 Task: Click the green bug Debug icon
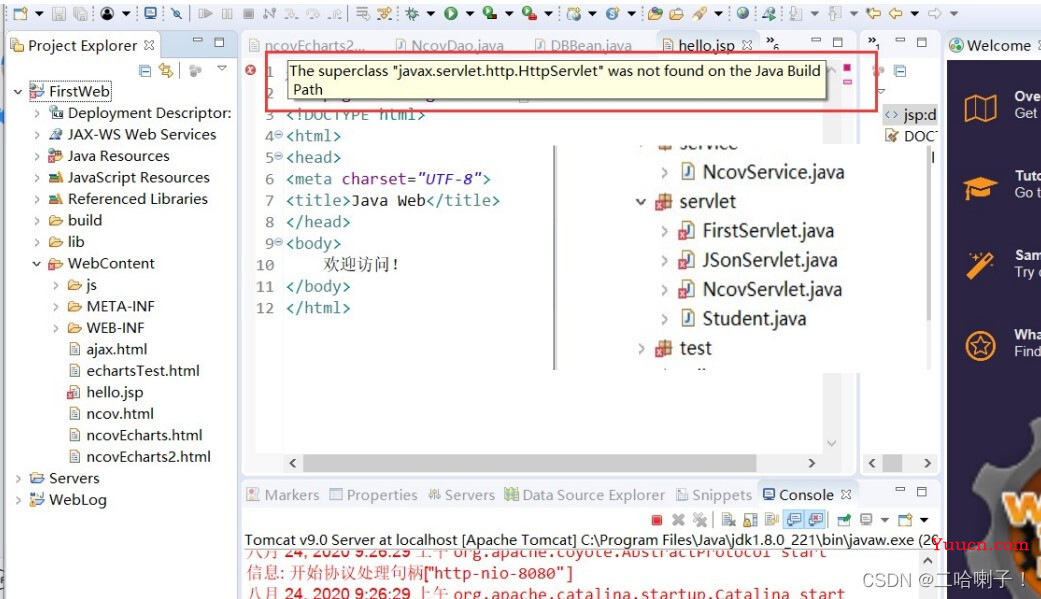(412, 13)
